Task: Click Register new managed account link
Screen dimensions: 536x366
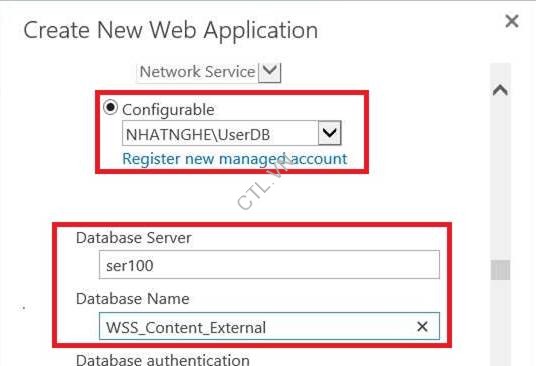Action: point(234,159)
